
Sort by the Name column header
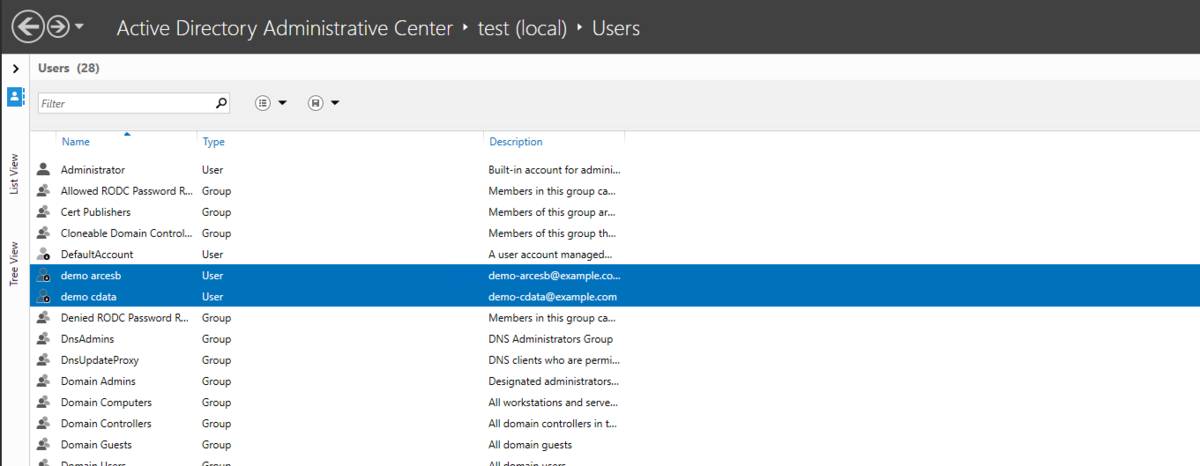coord(76,142)
